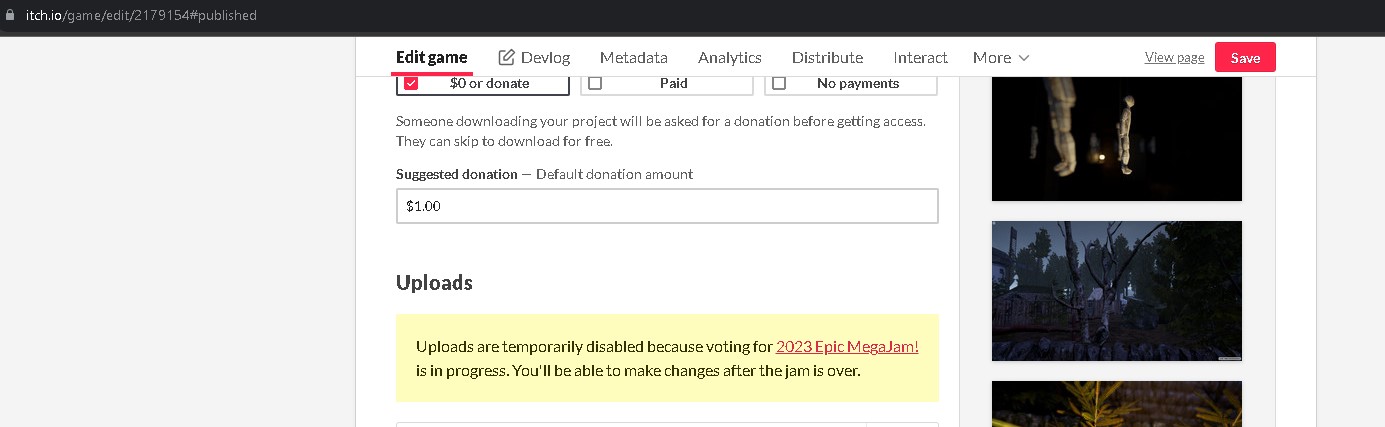1385x427 pixels.
Task: Enable the No payments option
Action: 779,84
